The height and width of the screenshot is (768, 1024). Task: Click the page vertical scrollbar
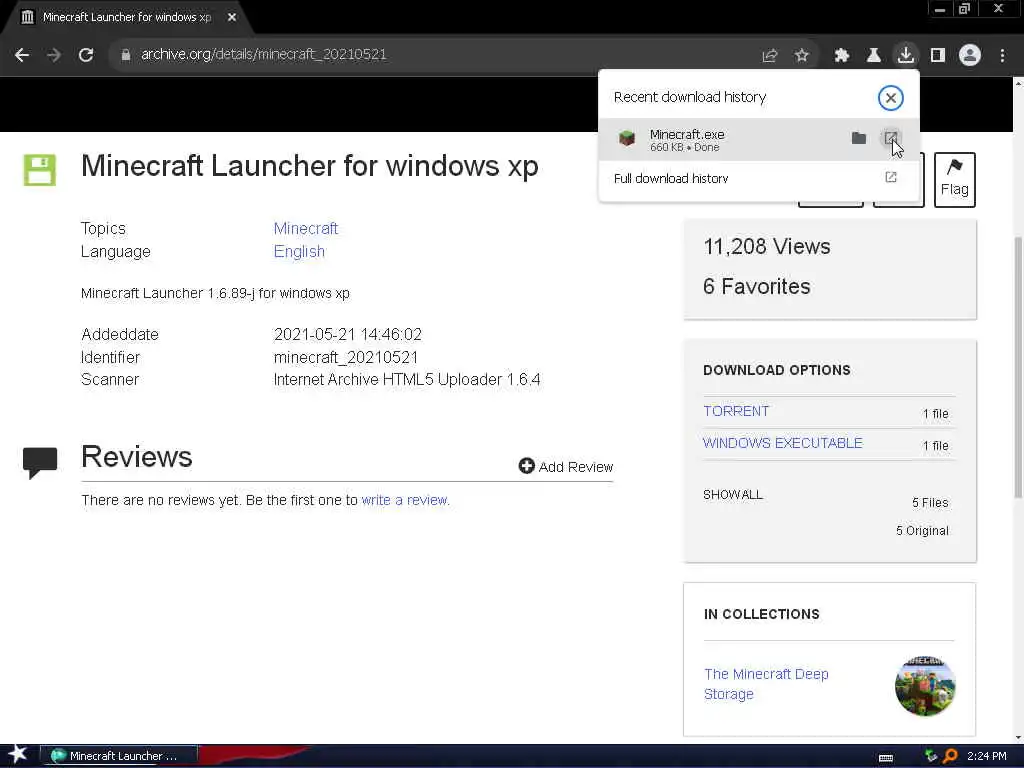coord(1018,366)
